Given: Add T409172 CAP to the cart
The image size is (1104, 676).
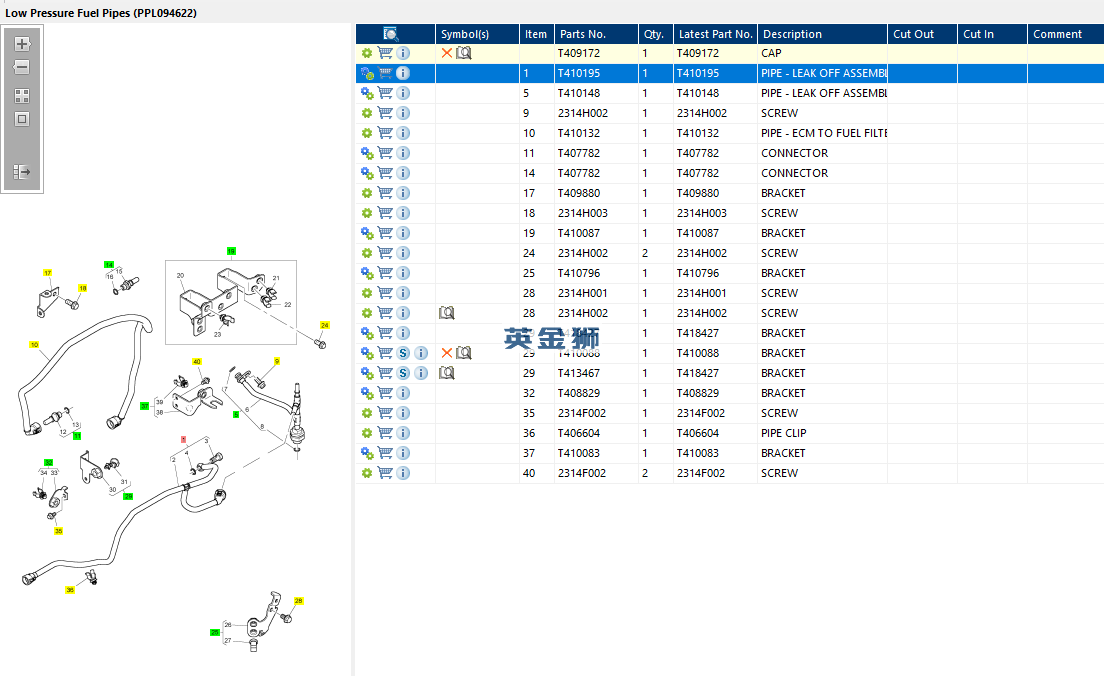Looking at the screenshot, I should coord(385,53).
